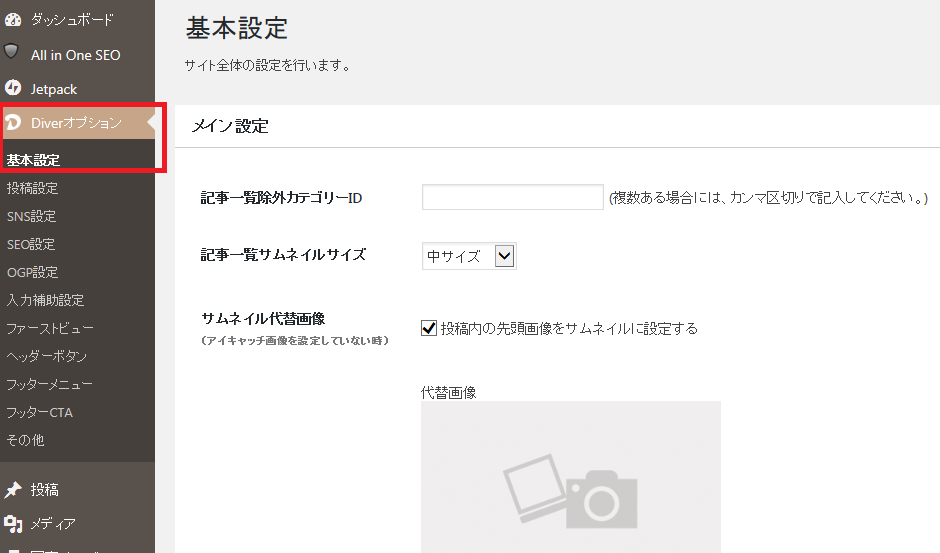Open フッターCTA settings link

coord(39,412)
